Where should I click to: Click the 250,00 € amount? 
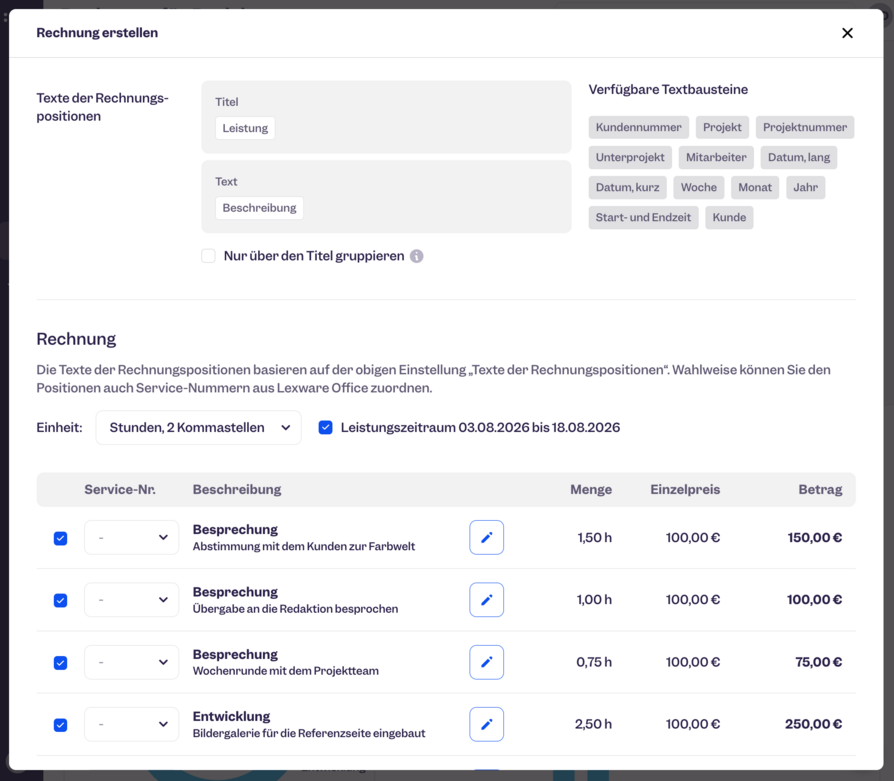[814, 724]
